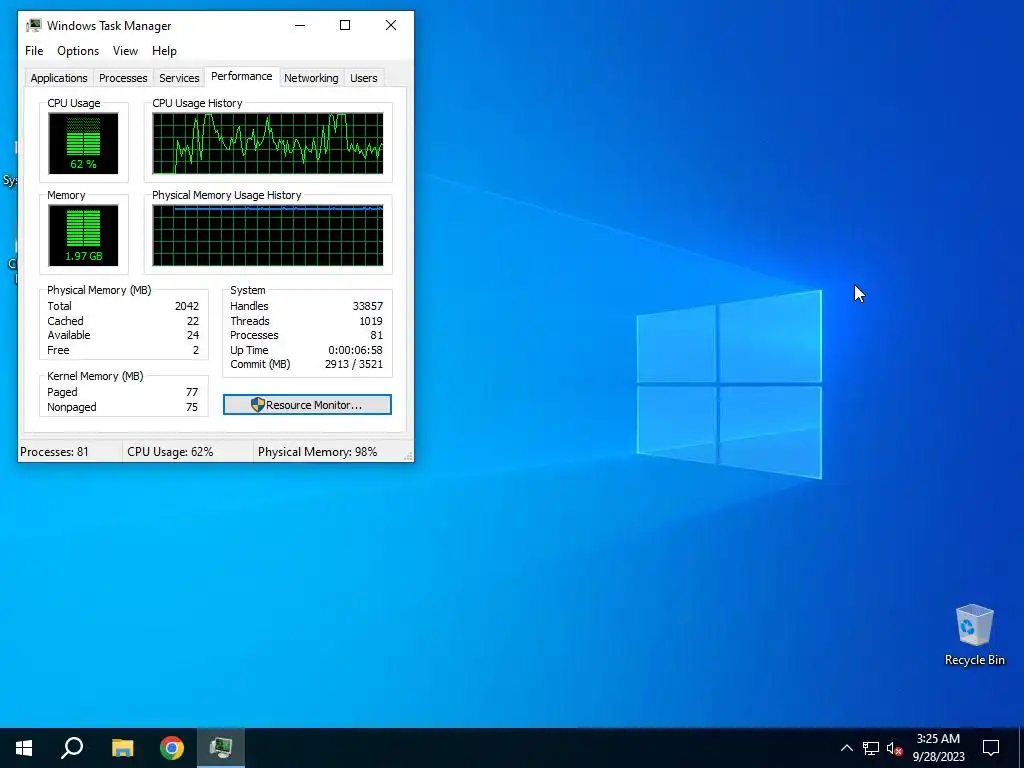
Task: Open the View menu
Action: click(x=125, y=51)
